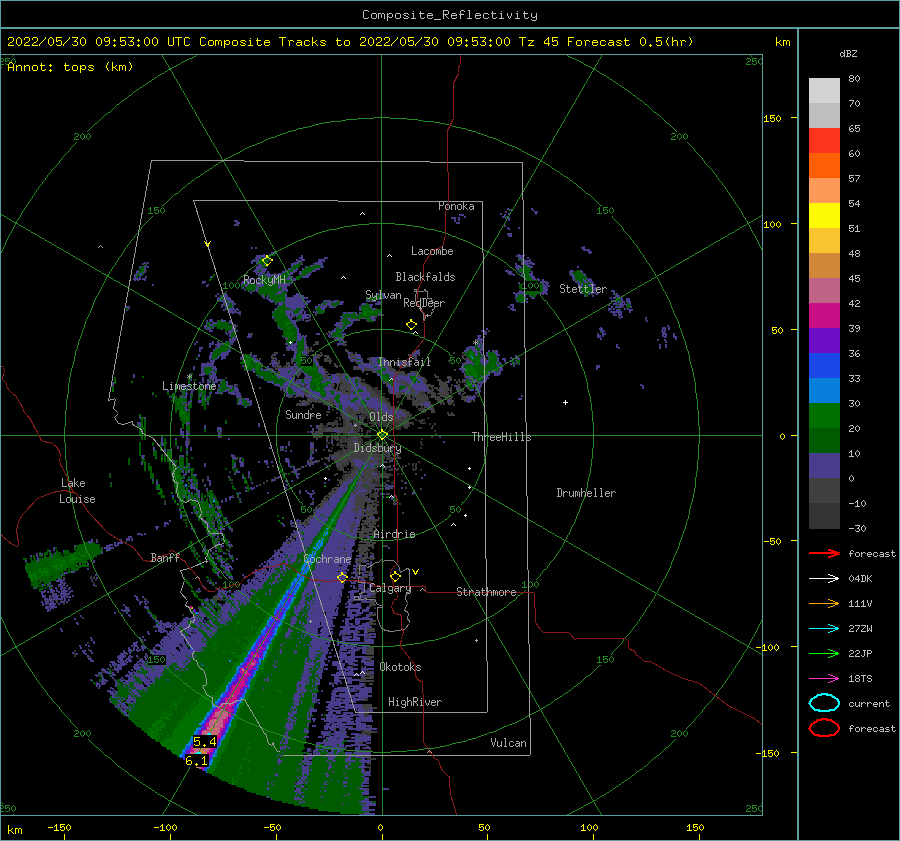Select the royal blue dBZ scale swatch

(824, 366)
